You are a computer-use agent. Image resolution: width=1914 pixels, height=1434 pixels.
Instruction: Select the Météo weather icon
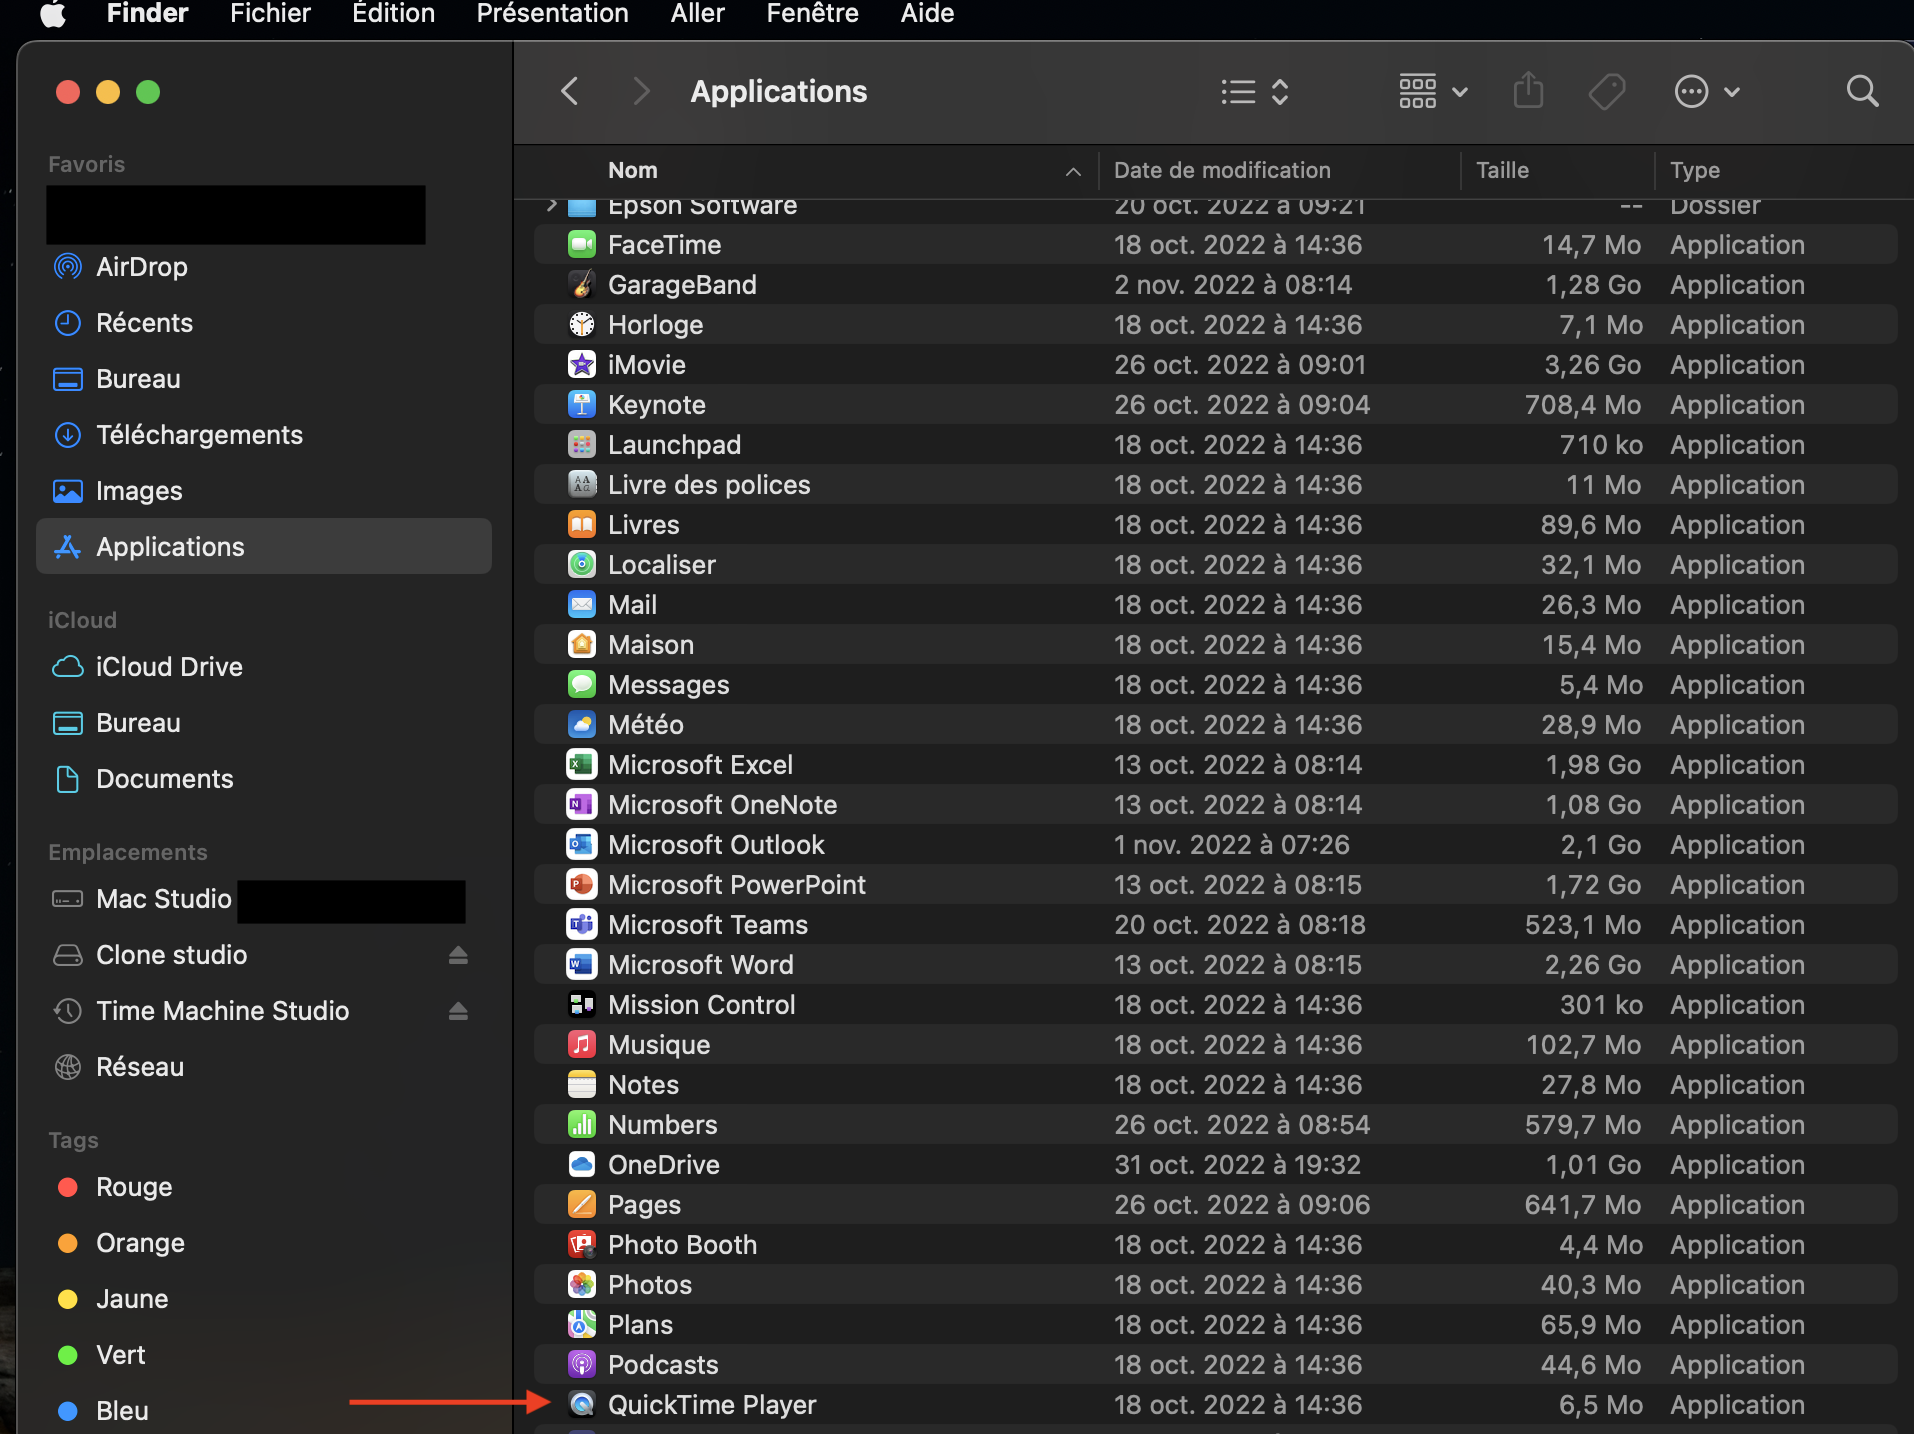coord(582,725)
